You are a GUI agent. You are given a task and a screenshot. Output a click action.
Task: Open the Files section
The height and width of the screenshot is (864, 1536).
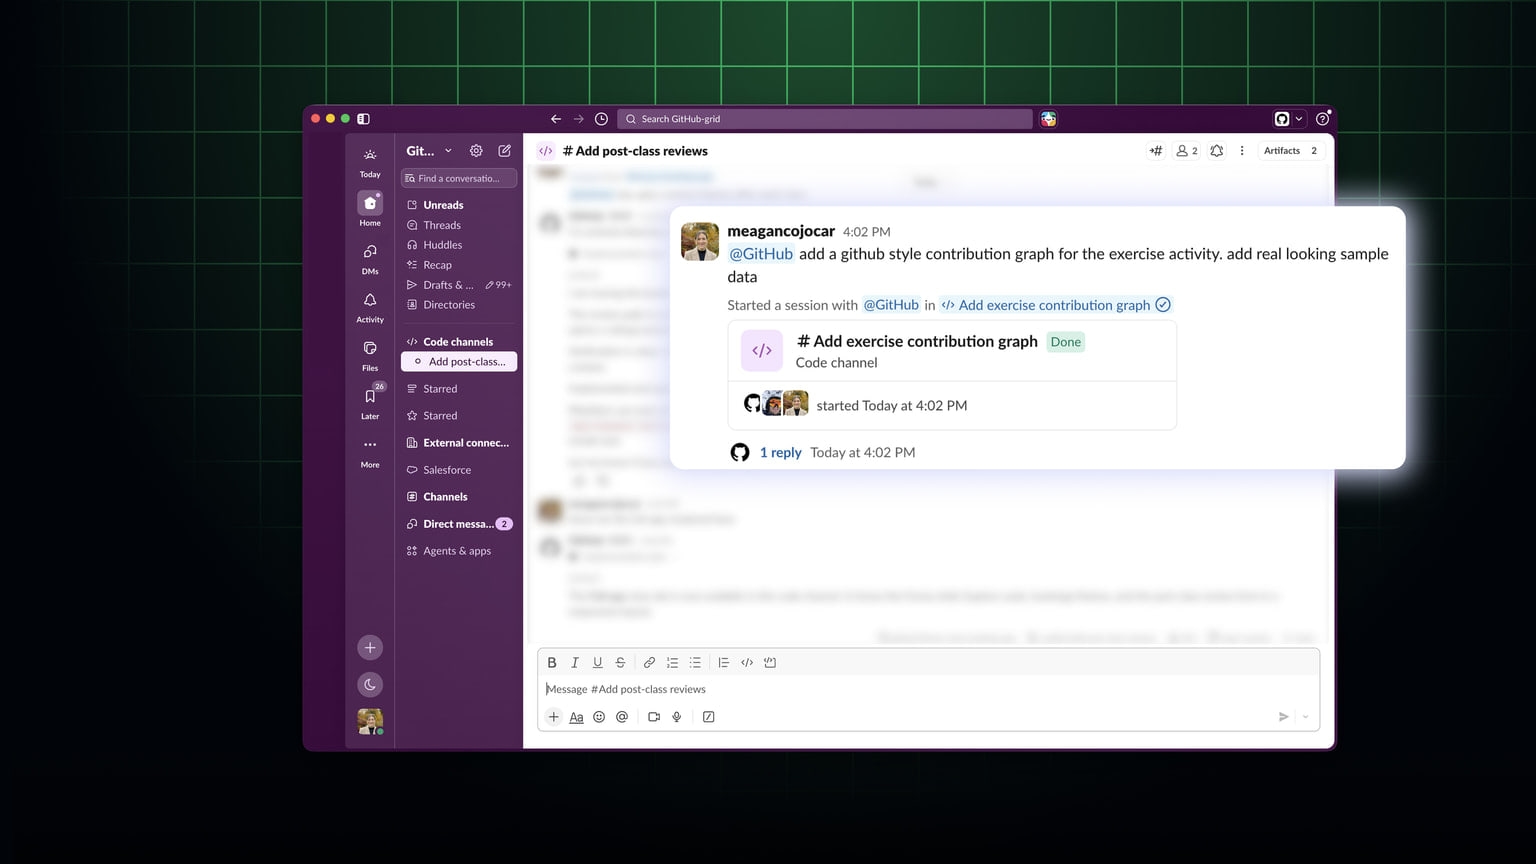click(370, 354)
